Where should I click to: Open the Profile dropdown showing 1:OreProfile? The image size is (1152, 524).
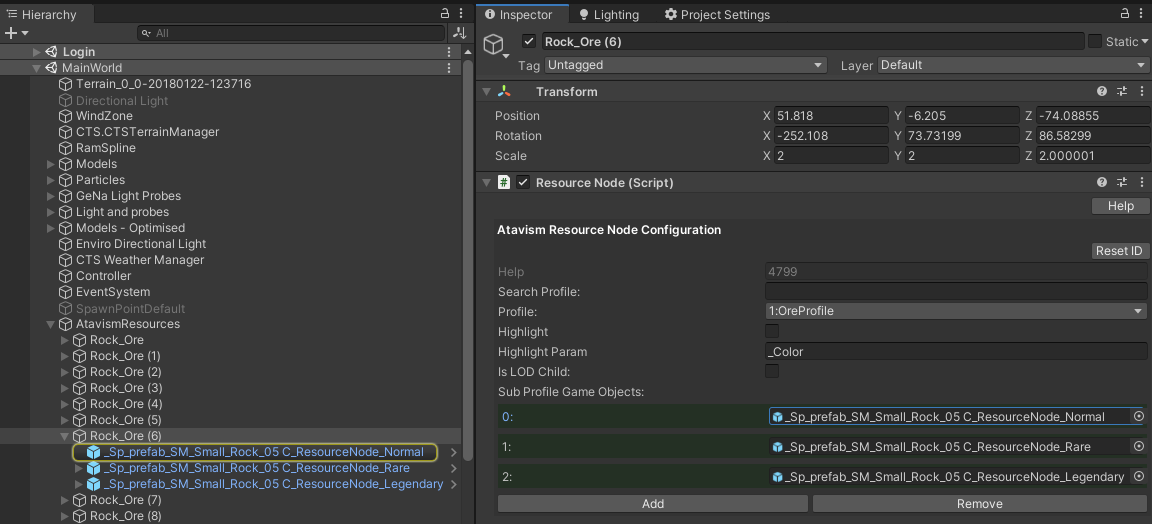coord(955,311)
